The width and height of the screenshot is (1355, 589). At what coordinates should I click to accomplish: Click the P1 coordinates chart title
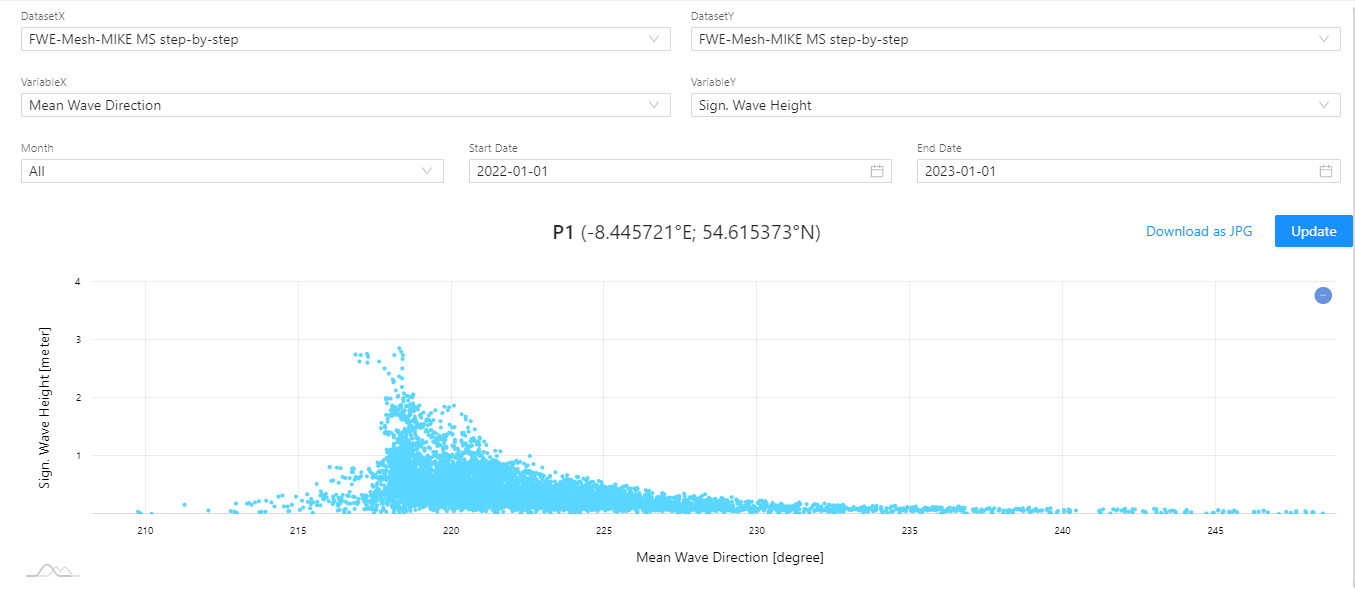pyautogui.click(x=686, y=232)
